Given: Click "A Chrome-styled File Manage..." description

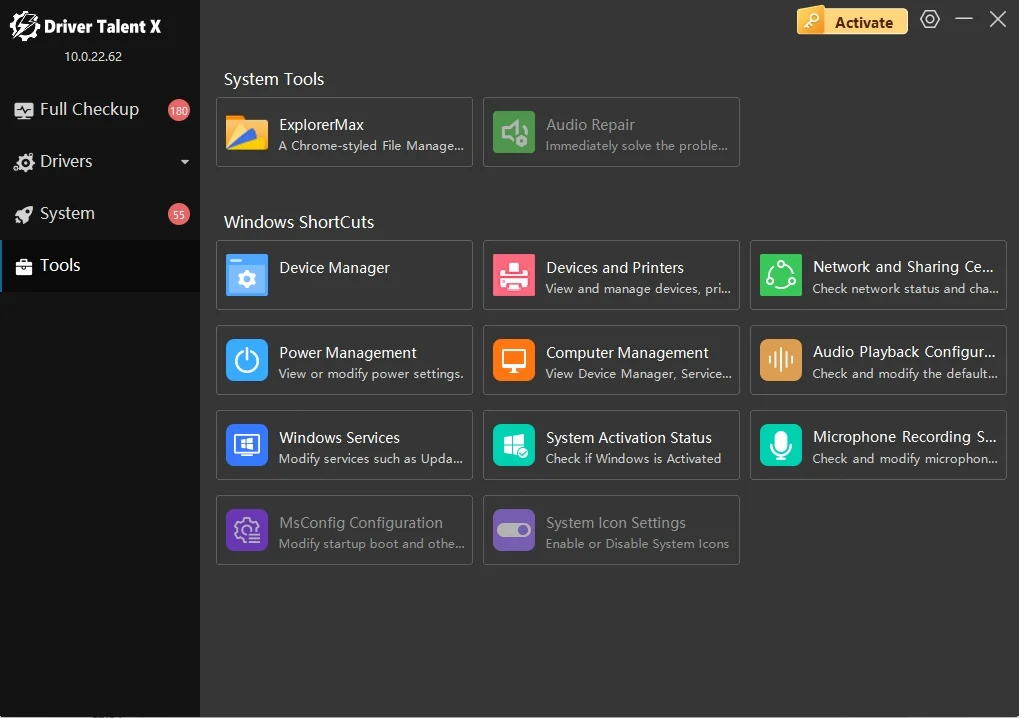Looking at the screenshot, I should click(371, 146).
